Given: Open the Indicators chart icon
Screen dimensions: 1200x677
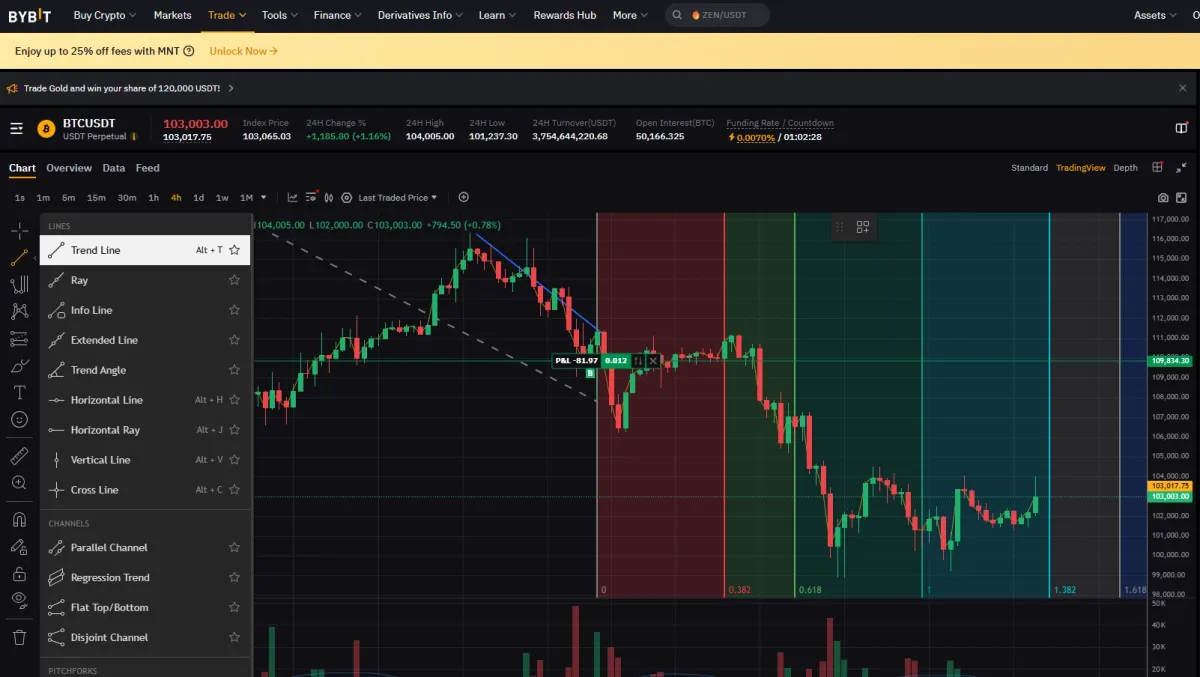Looking at the screenshot, I should pyautogui.click(x=293, y=197).
